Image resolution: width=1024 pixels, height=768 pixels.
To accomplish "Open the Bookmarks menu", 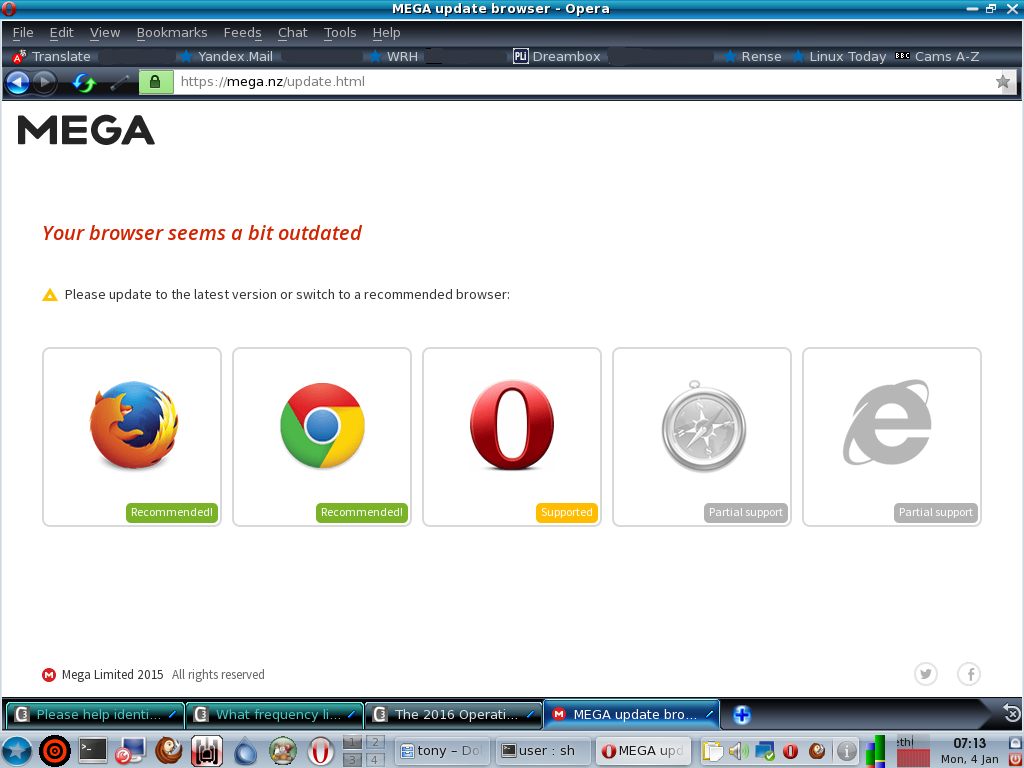I will [x=172, y=33].
